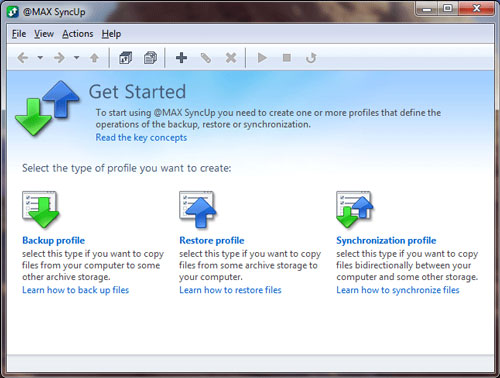Click the plus icon to add profile

(x=181, y=58)
